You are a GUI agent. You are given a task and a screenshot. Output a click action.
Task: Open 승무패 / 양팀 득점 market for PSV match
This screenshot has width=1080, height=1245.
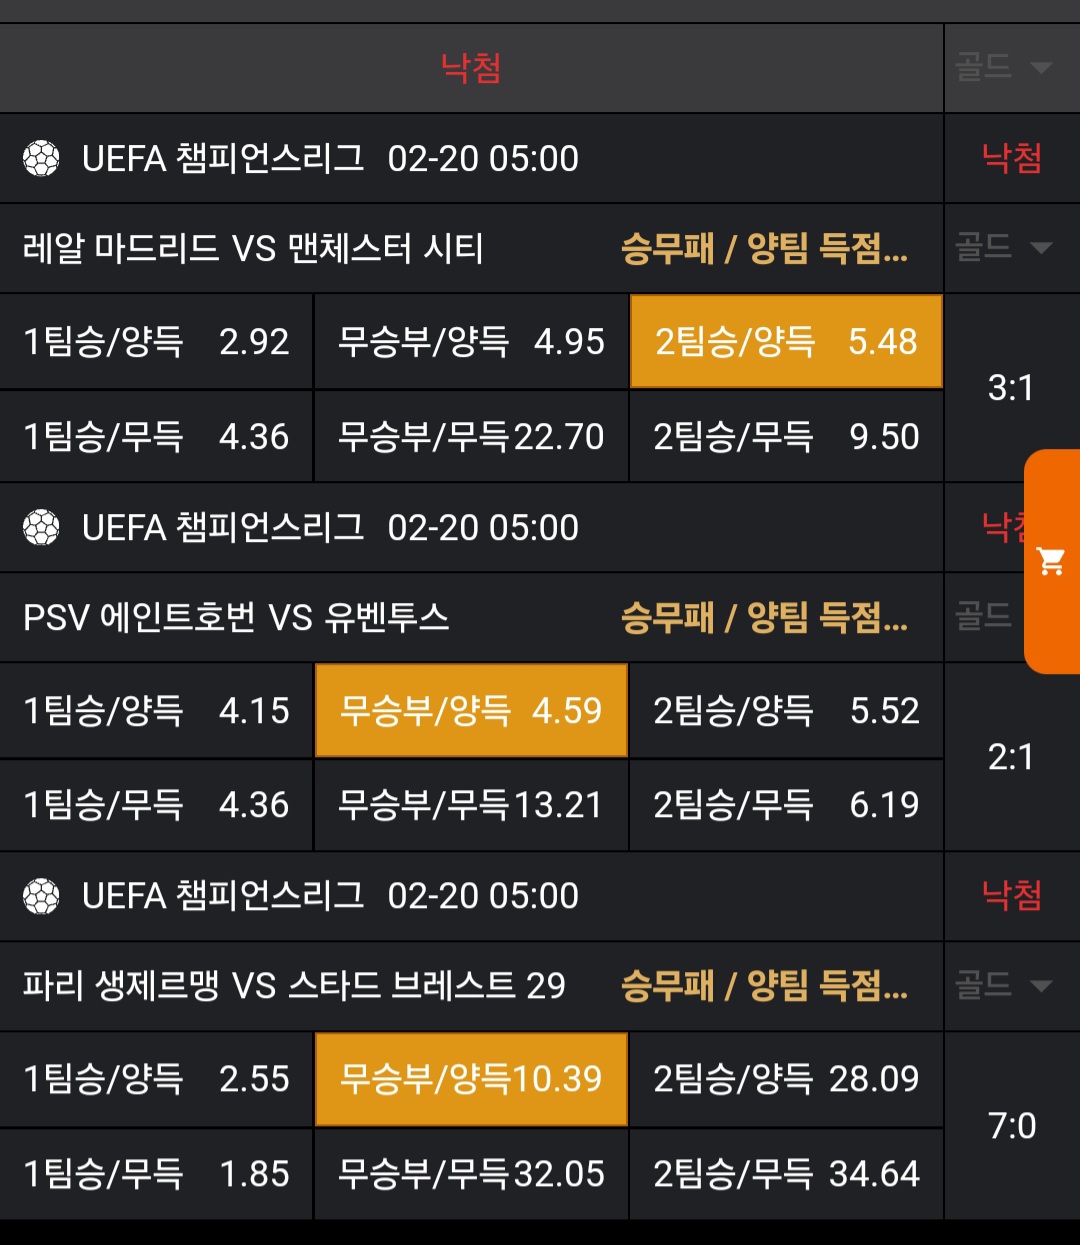[x=764, y=617]
